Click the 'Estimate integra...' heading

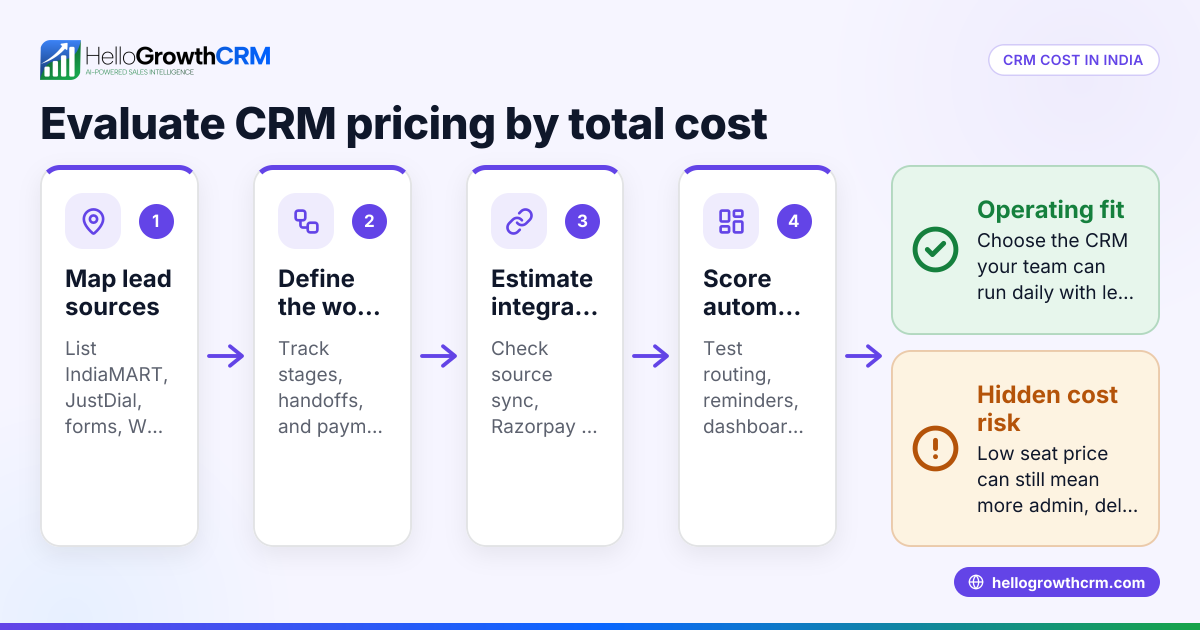(543, 293)
